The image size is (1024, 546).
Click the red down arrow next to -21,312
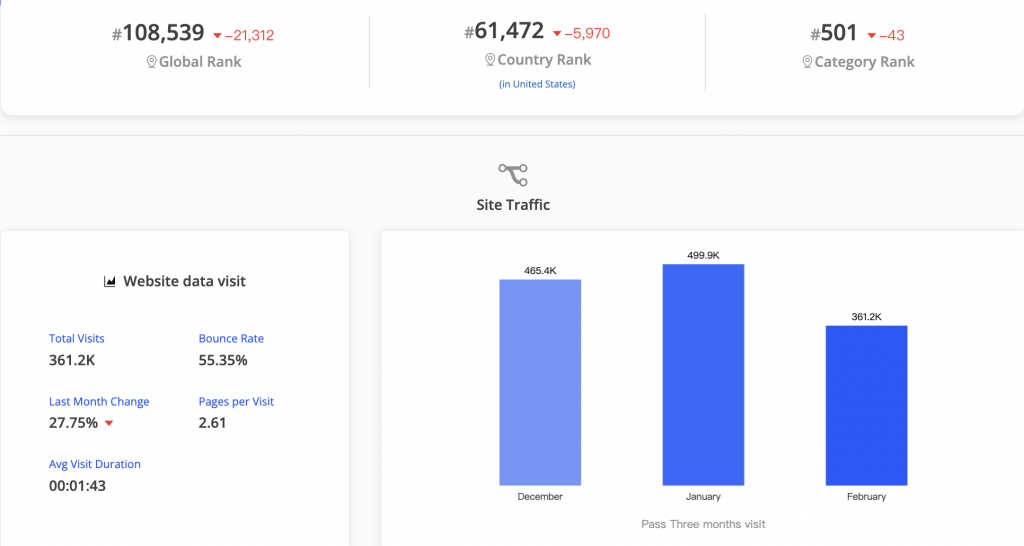click(217, 36)
